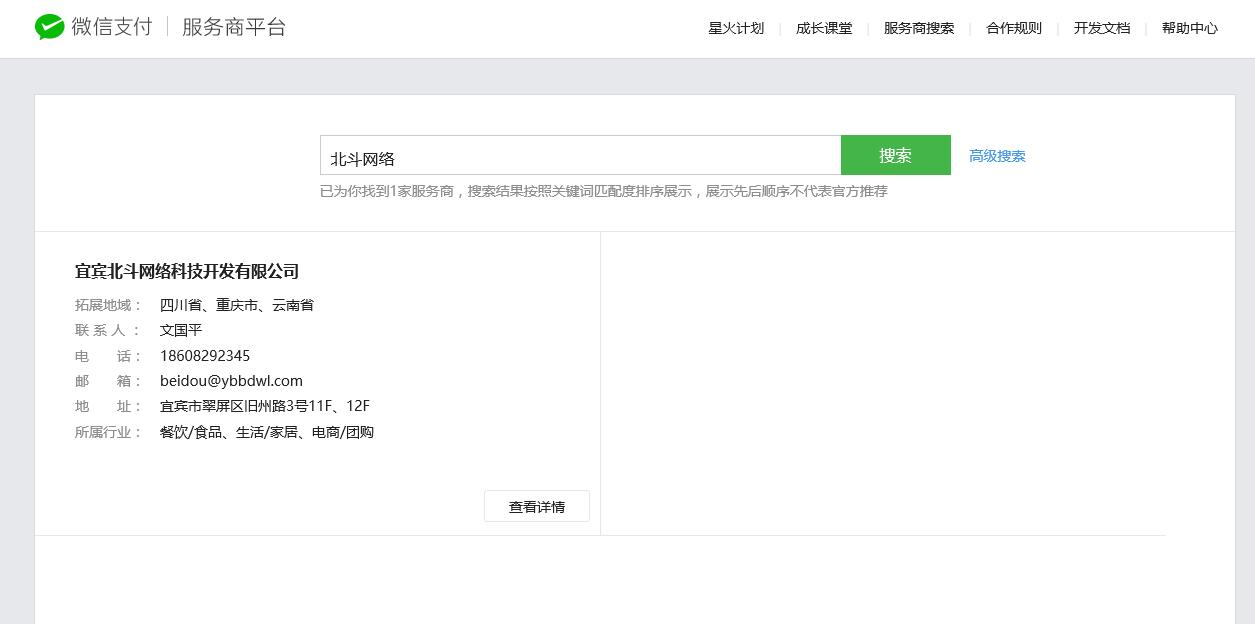Open the 星火计划 menu item
Image resolution: width=1255 pixels, height=624 pixels.
click(x=735, y=29)
